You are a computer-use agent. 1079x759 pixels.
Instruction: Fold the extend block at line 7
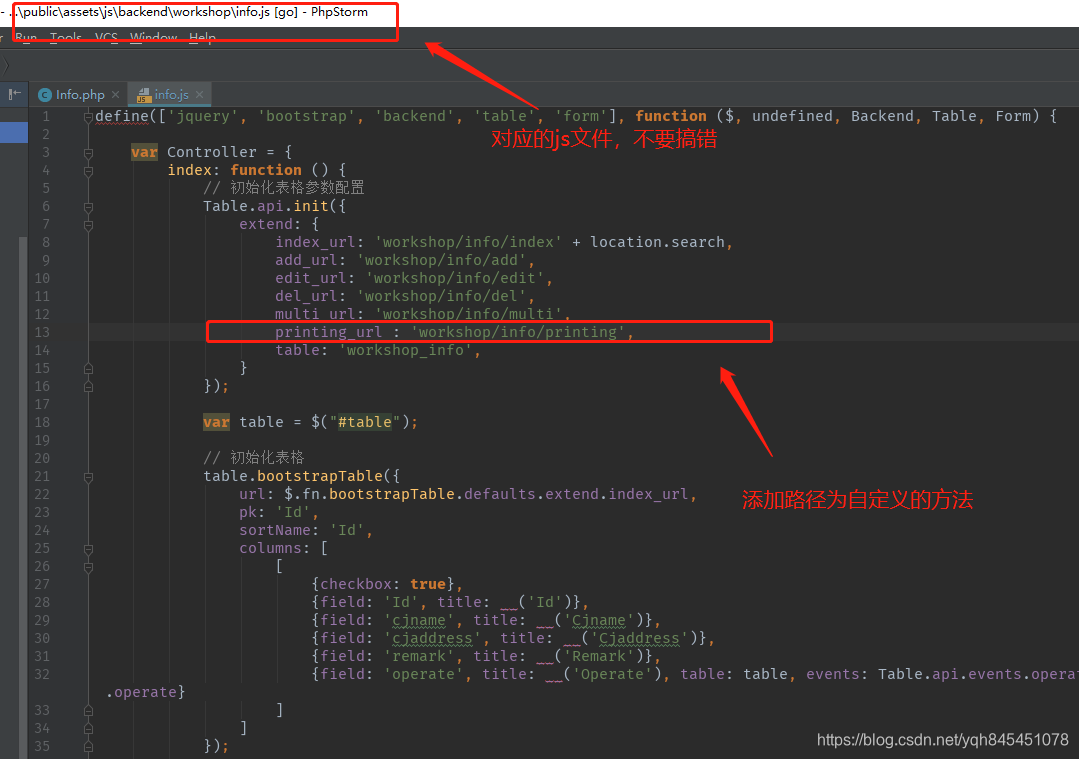(89, 225)
